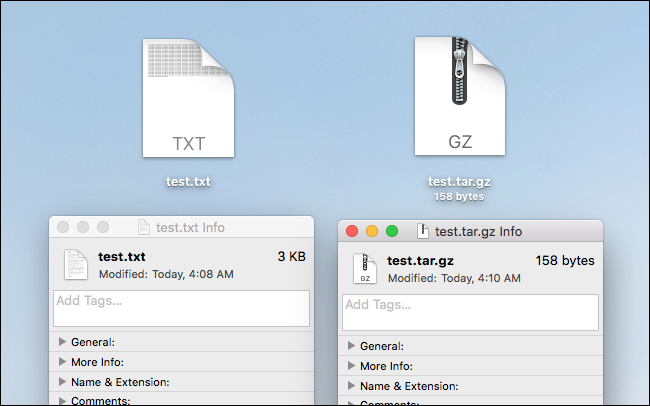
Task: Click the GZ preview icon in Info header
Action: point(365,269)
